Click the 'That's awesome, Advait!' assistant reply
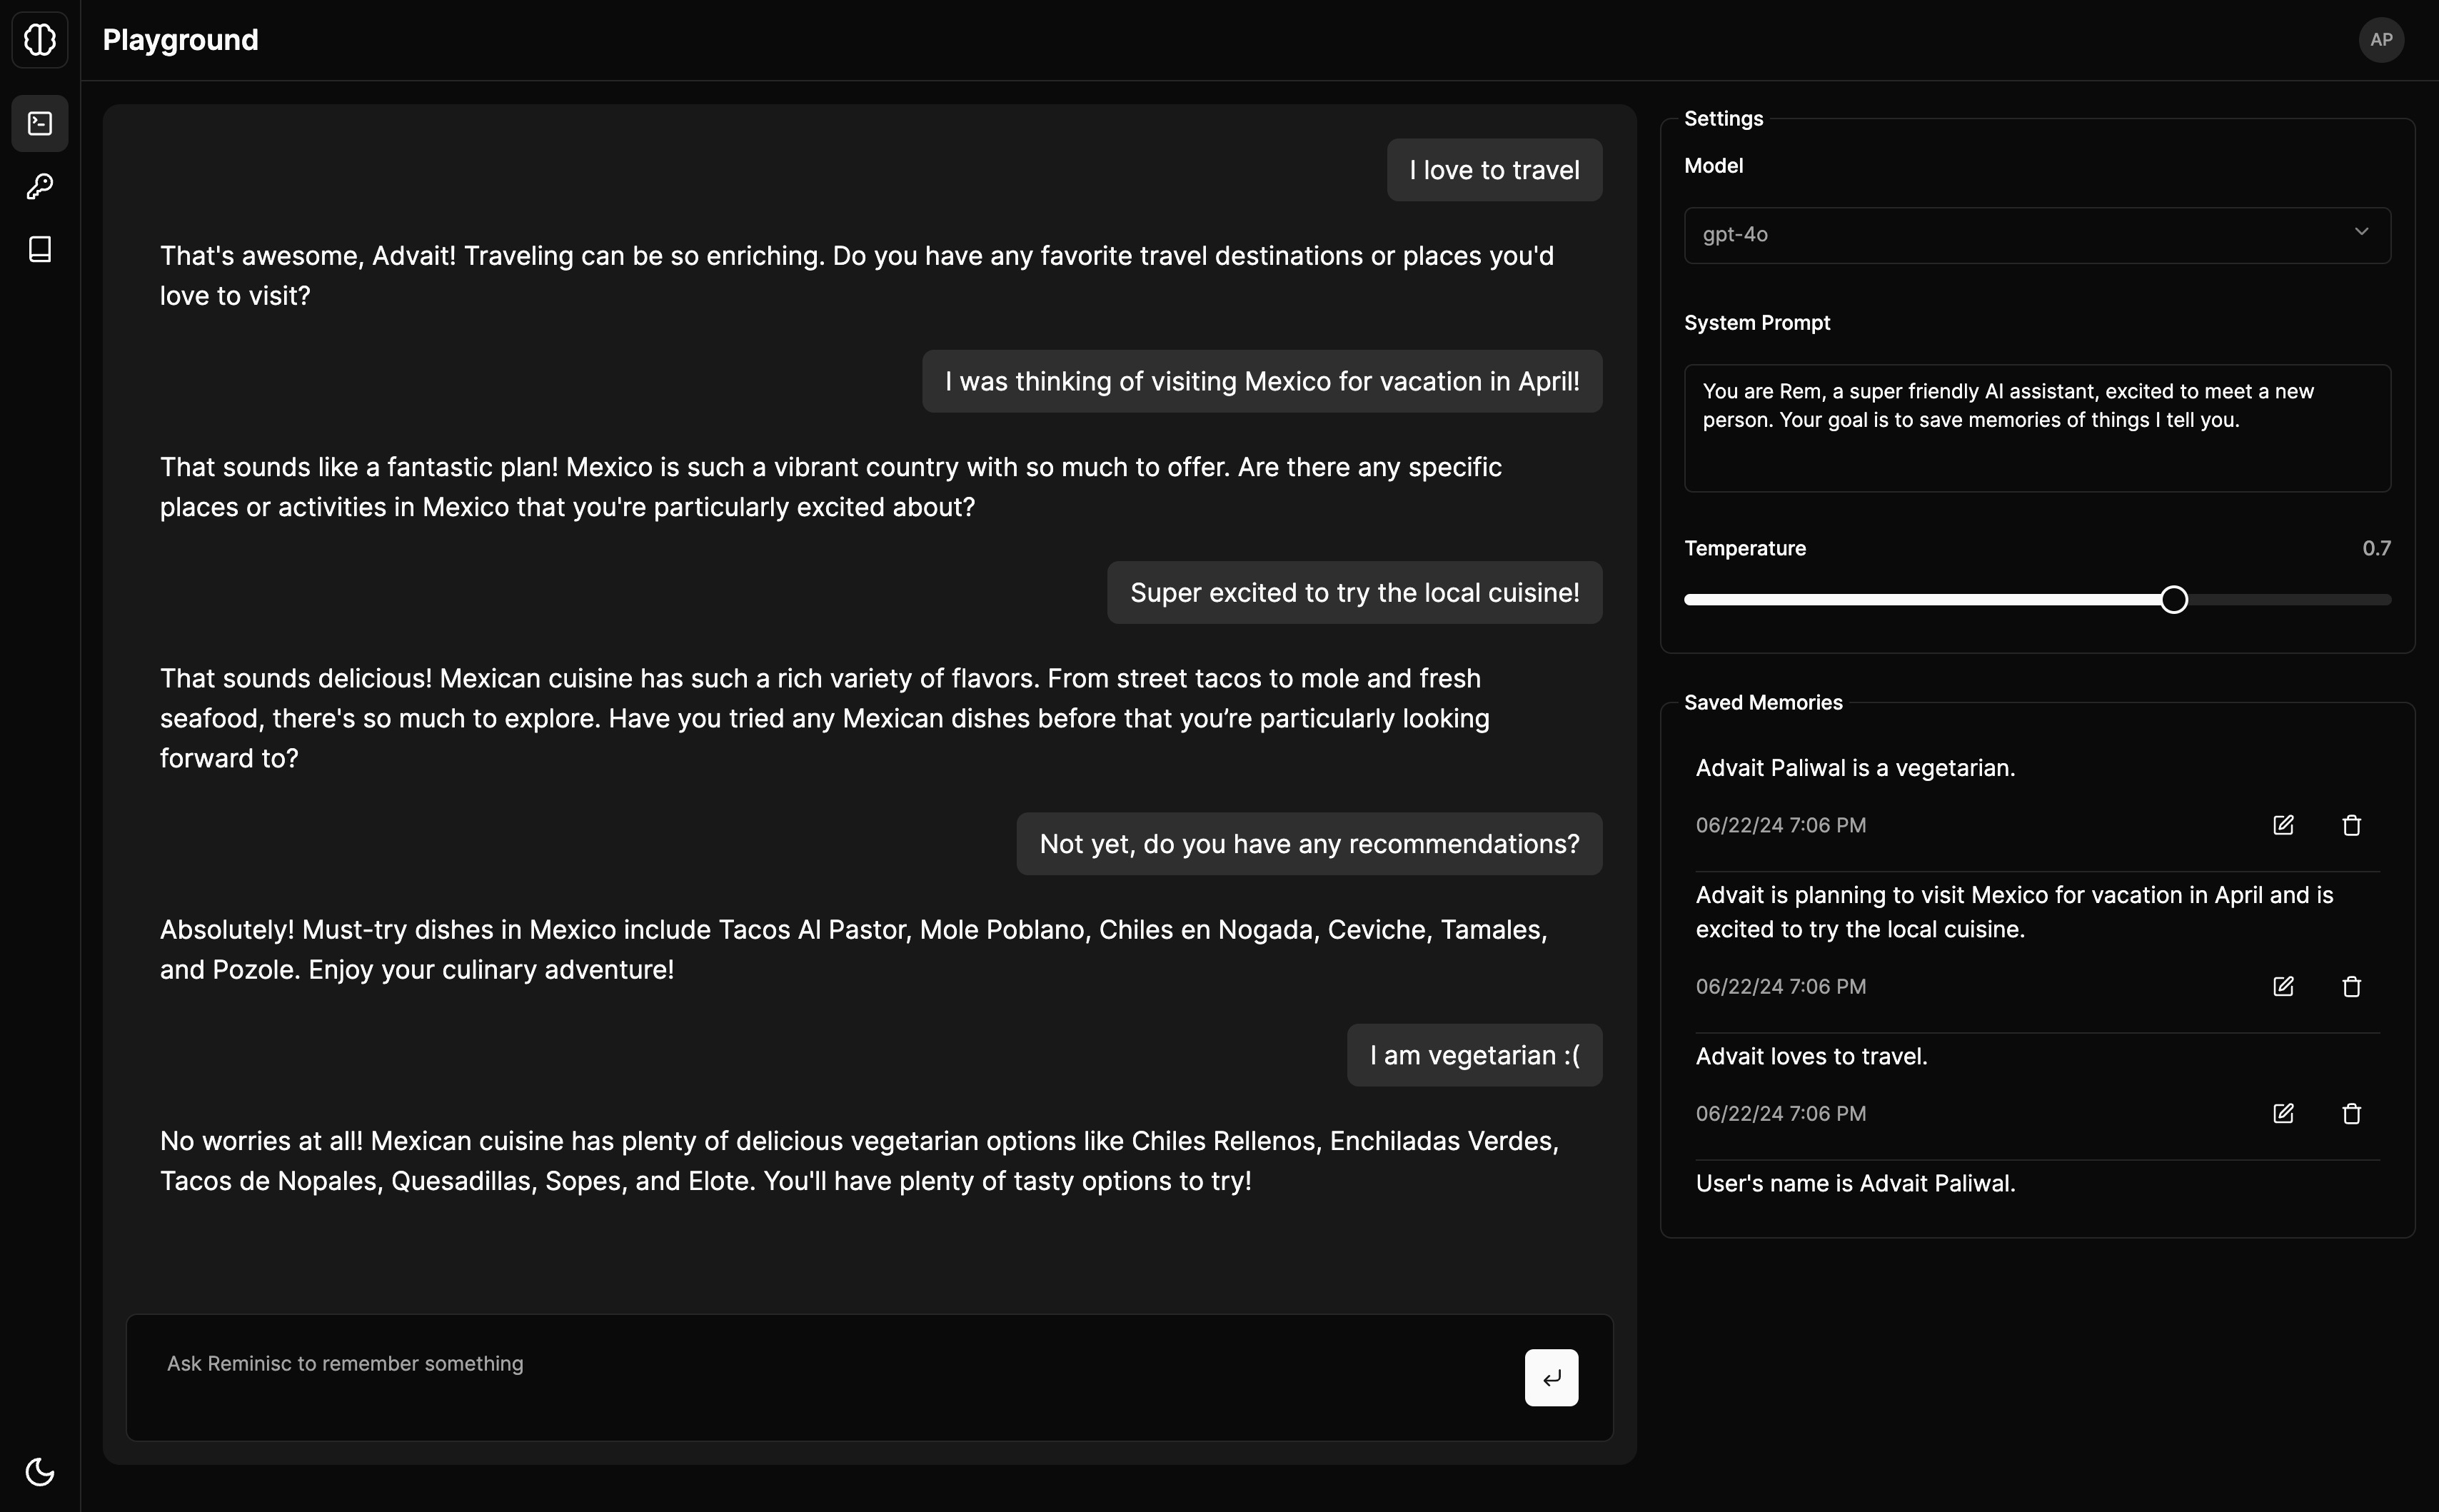This screenshot has height=1512, width=2439. [x=856, y=275]
